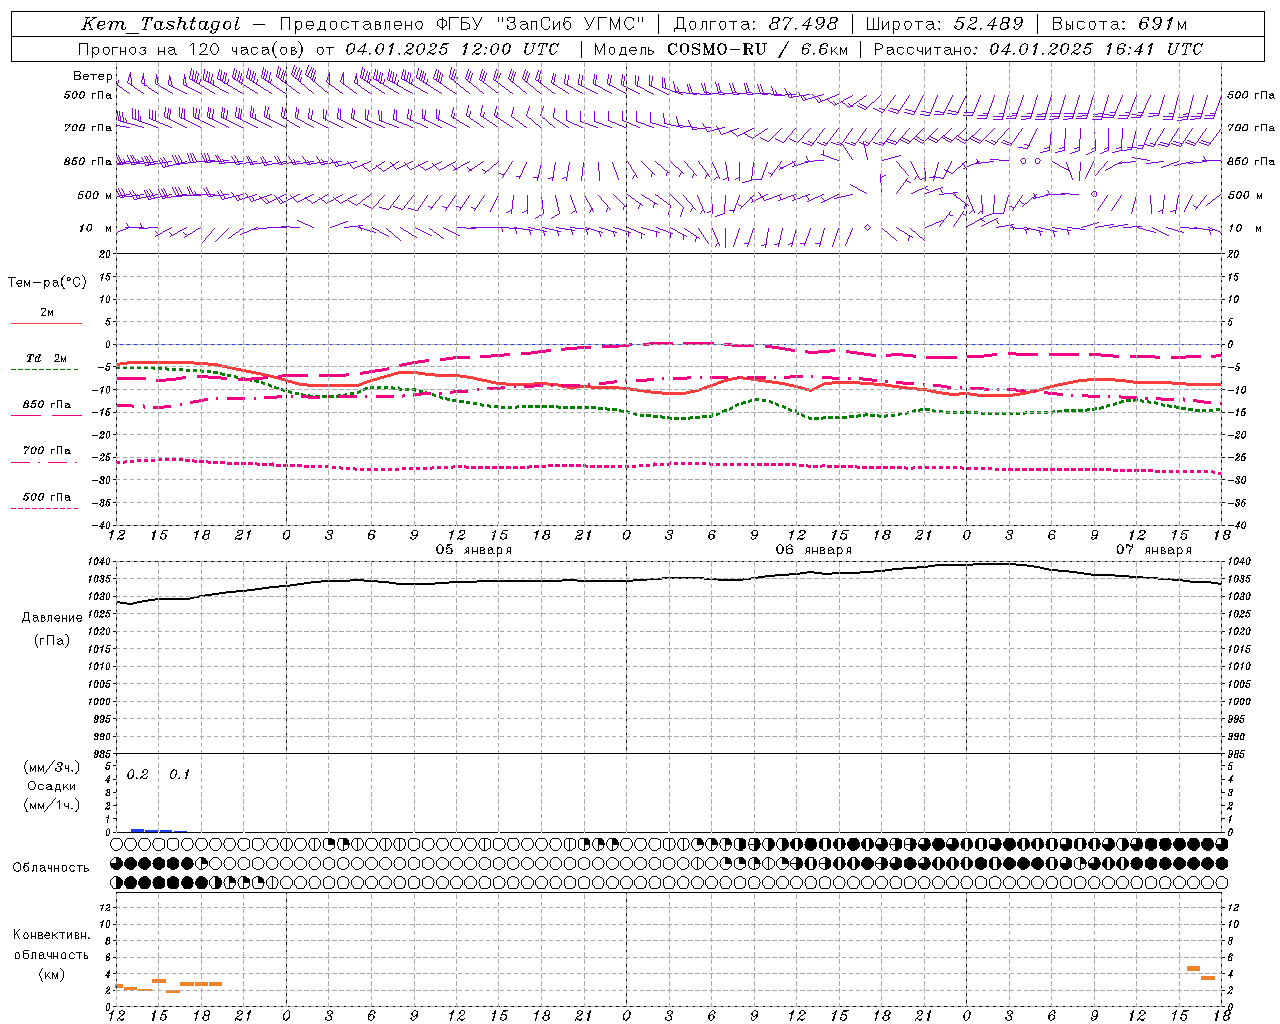Click the "Td 2м" dew point legend entry
This screenshot has width=1280, height=1024.
tap(46, 358)
